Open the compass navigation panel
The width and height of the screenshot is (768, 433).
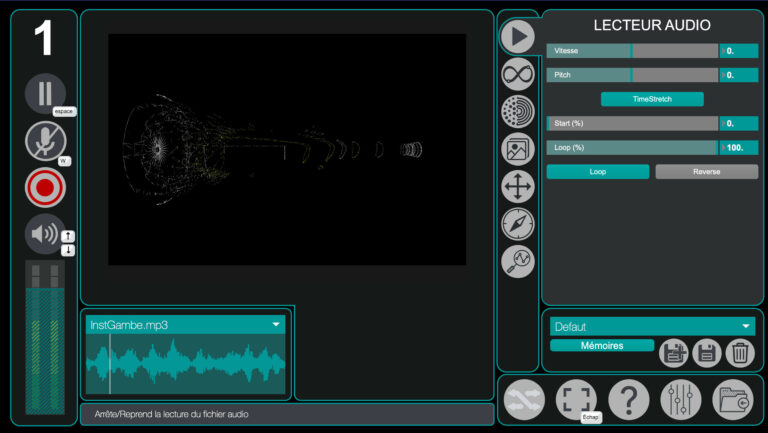517,224
